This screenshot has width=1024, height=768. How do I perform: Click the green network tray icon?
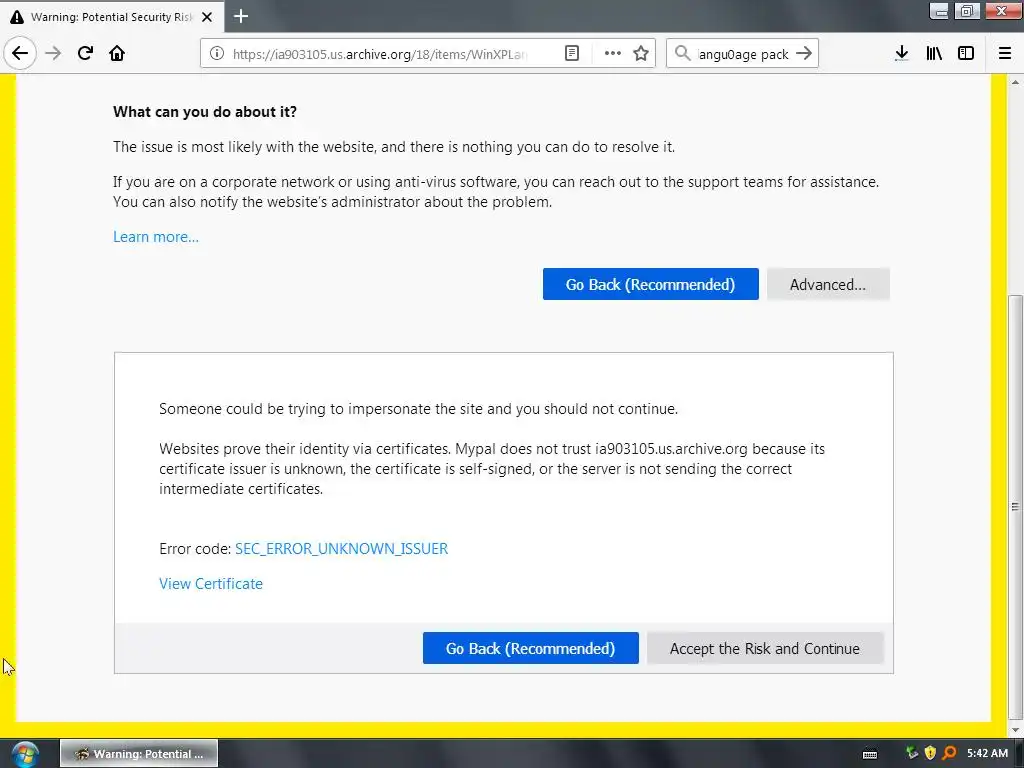(x=912, y=753)
